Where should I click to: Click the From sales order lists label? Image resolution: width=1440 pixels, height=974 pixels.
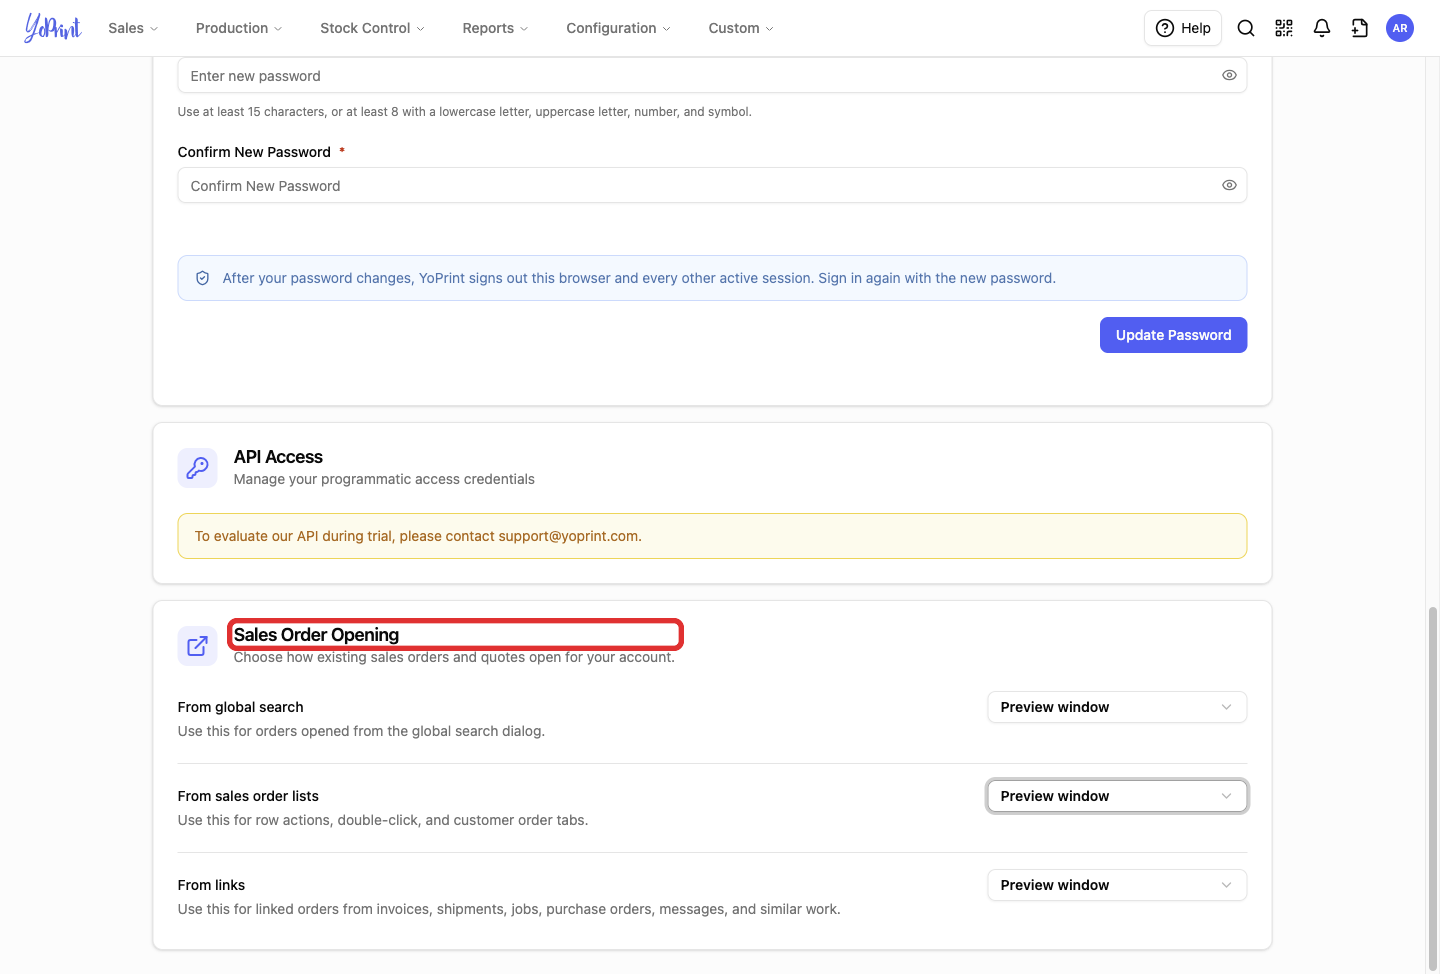pyautogui.click(x=248, y=796)
